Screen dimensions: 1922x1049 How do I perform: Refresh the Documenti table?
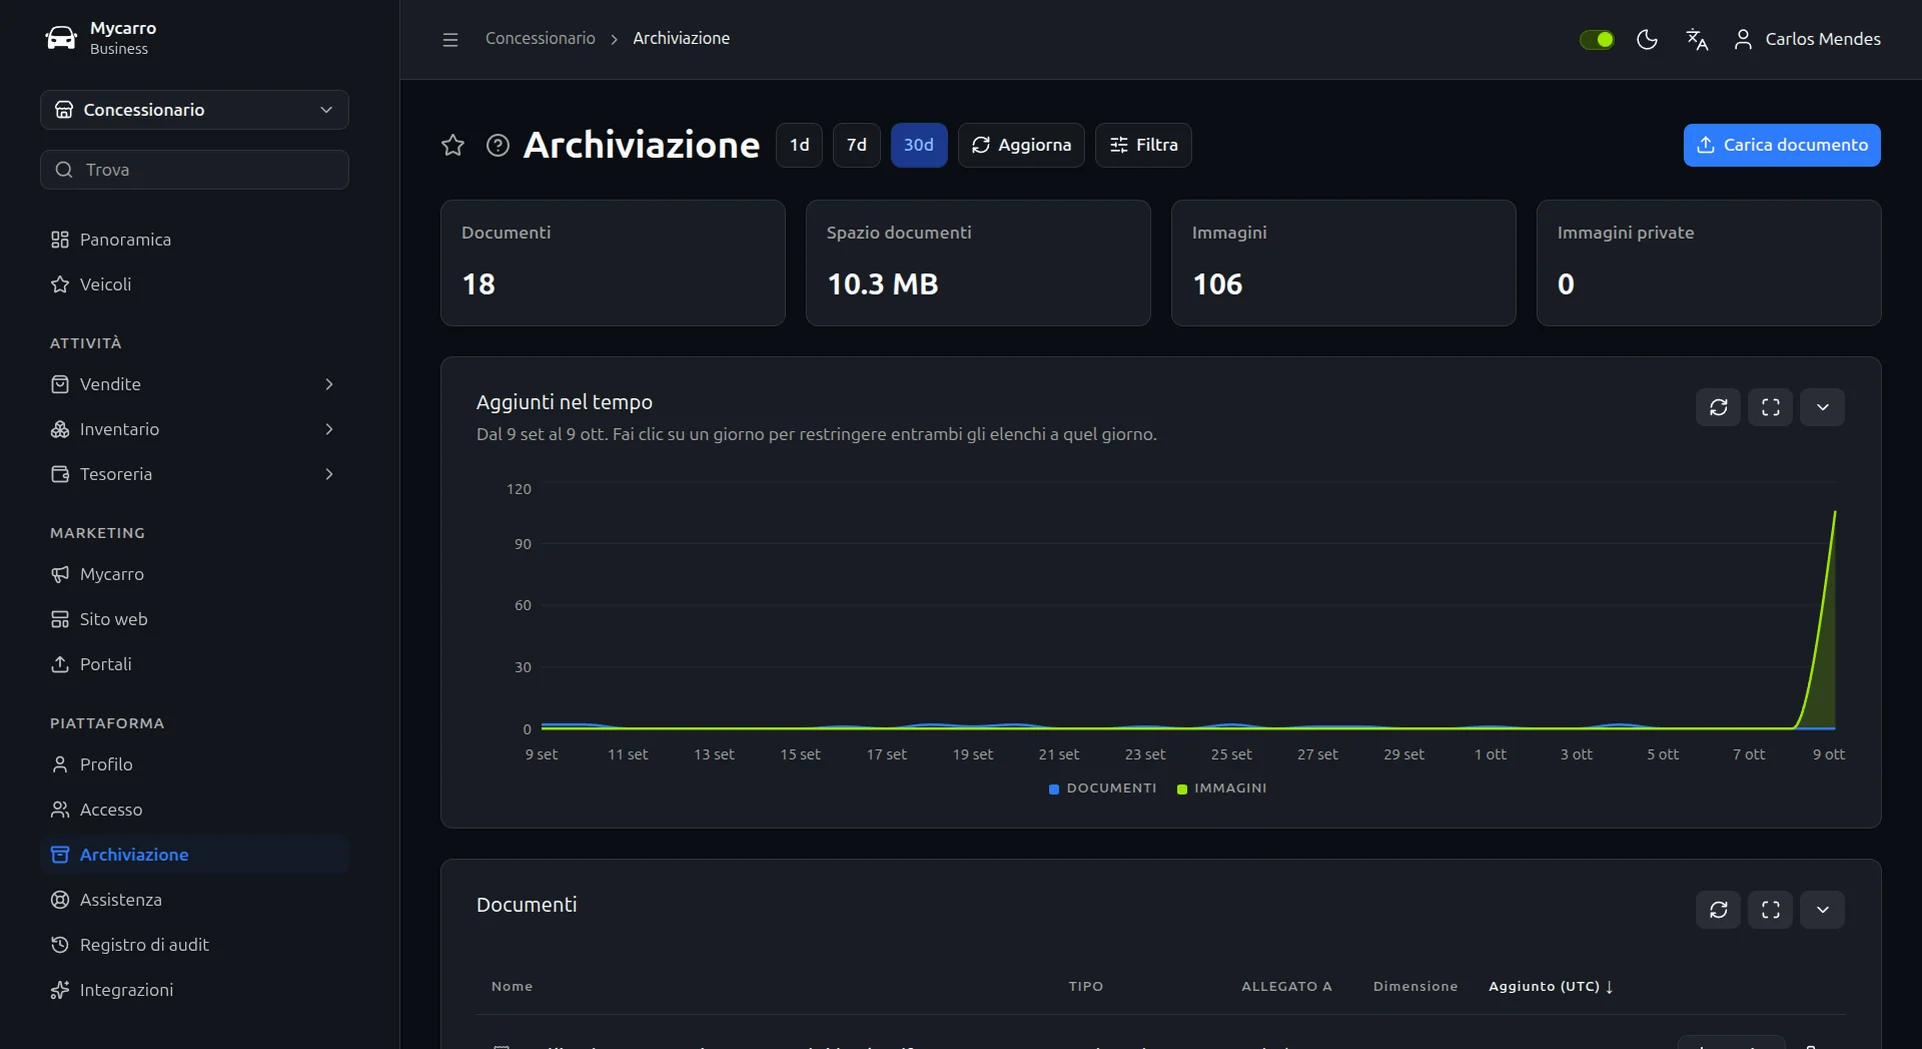(x=1718, y=910)
